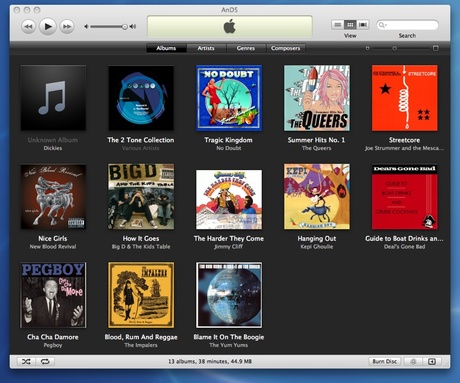Open the Genius gear icon in bottom bar
Screen dimensions: 460x383
(413, 361)
